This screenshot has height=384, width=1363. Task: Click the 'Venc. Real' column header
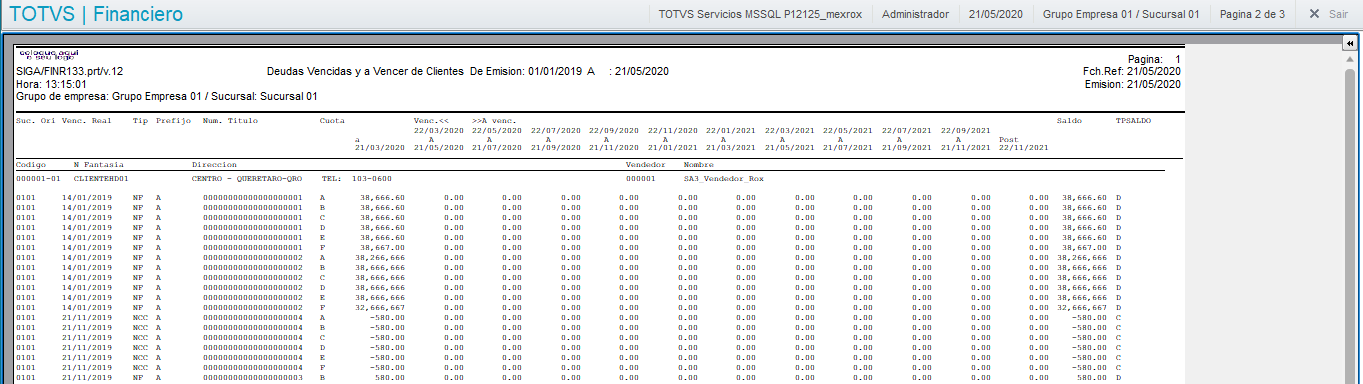pos(86,120)
